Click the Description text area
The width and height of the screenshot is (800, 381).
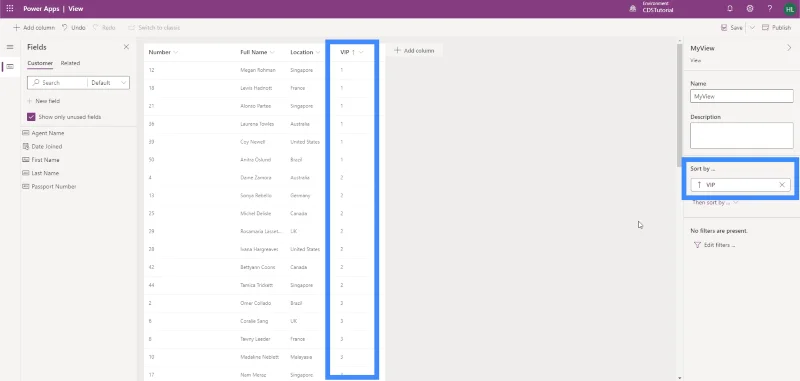coord(742,136)
